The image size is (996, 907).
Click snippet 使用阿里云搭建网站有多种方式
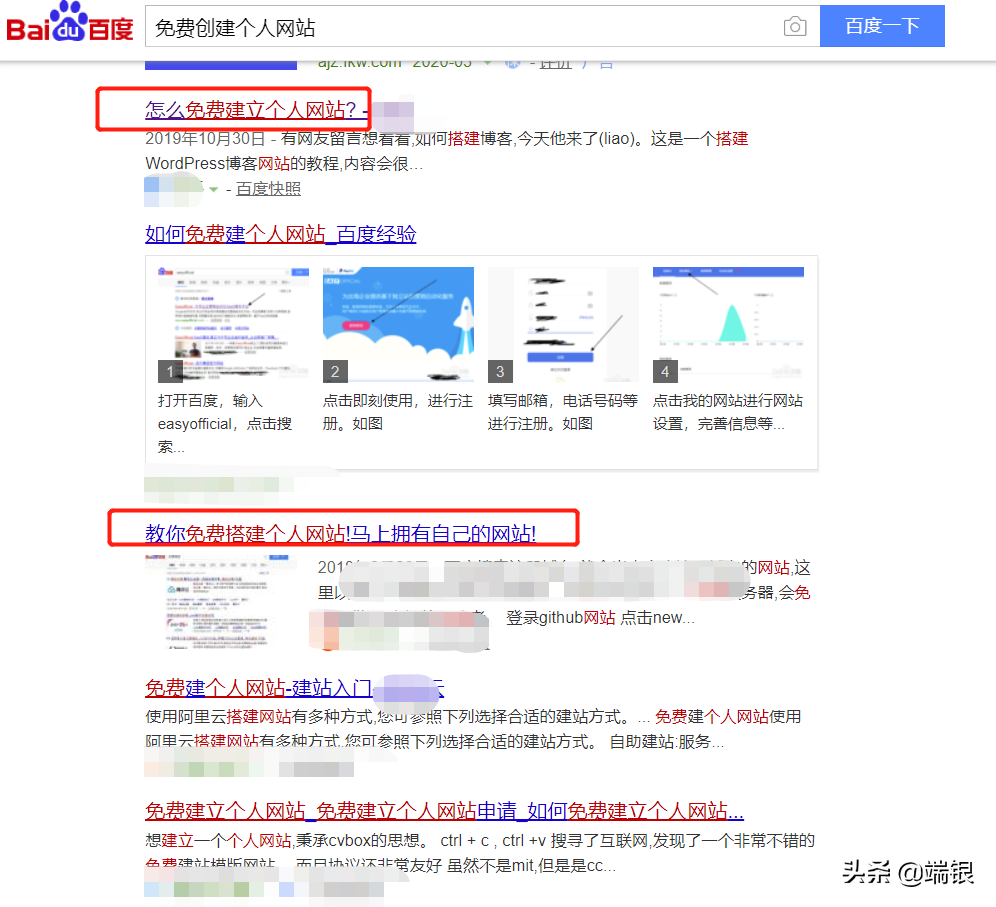(473, 729)
